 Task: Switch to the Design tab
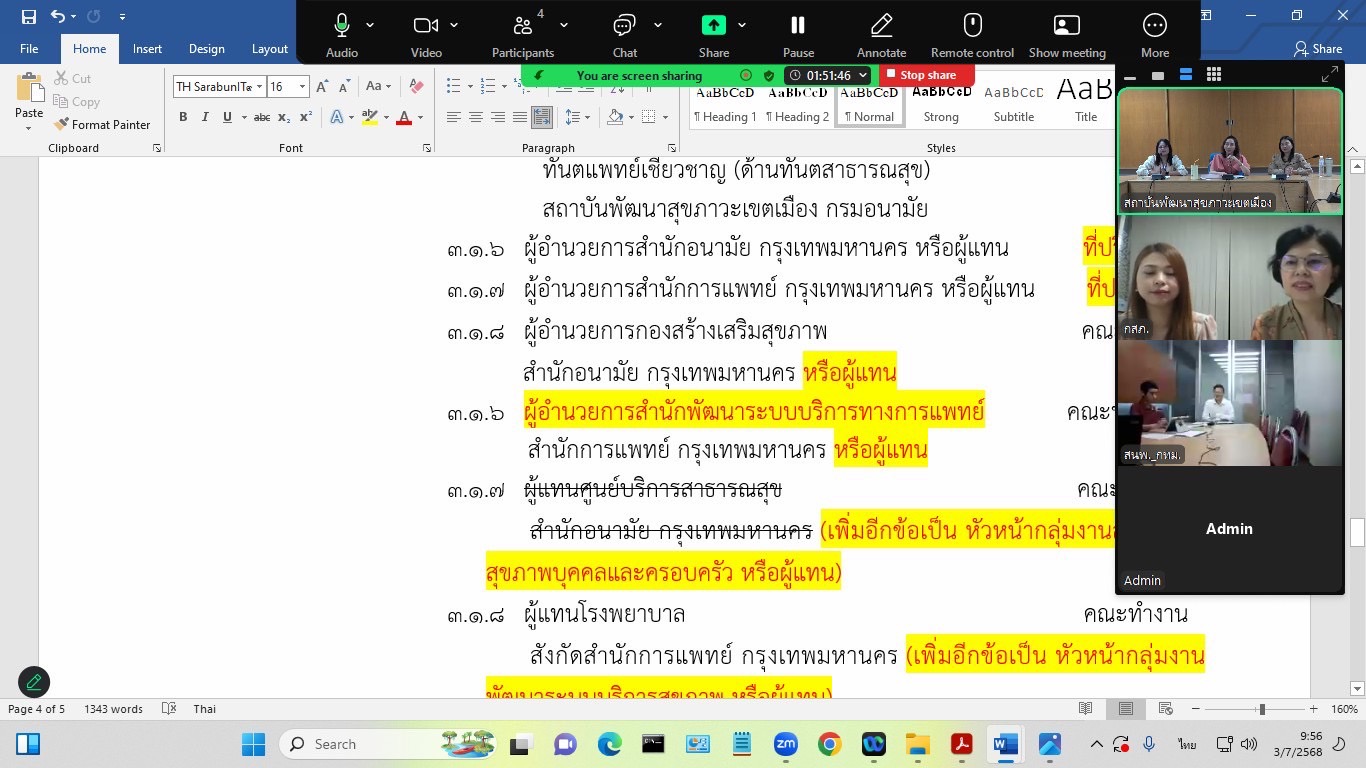point(207,49)
